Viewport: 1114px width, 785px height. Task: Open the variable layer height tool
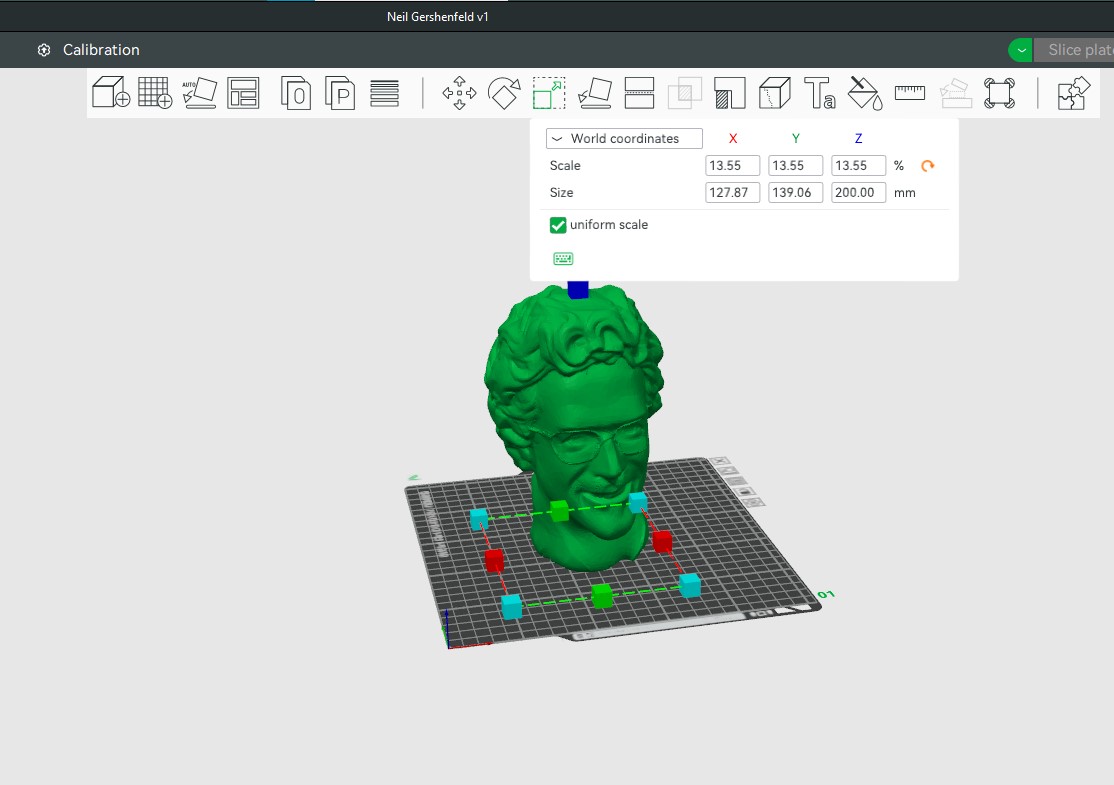pos(384,93)
